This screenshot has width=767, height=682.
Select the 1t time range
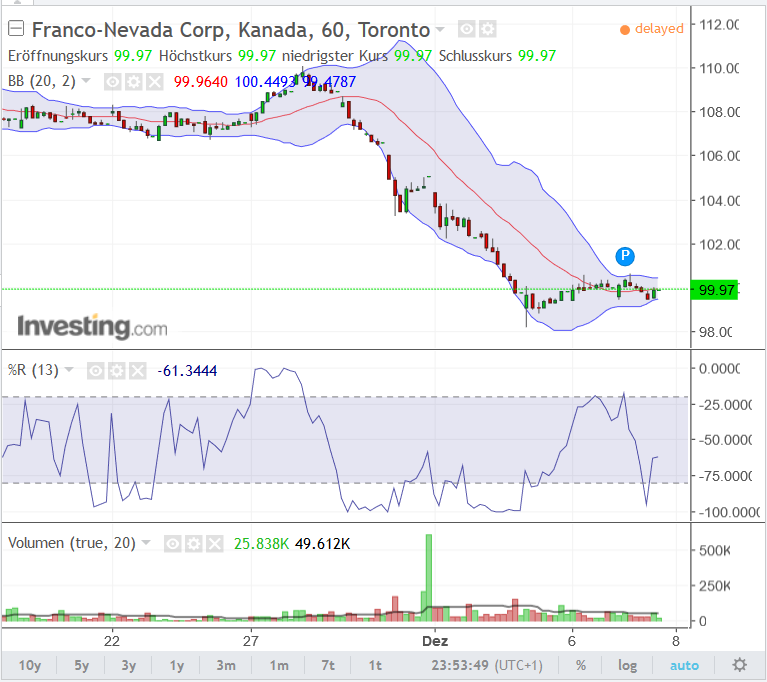click(375, 665)
